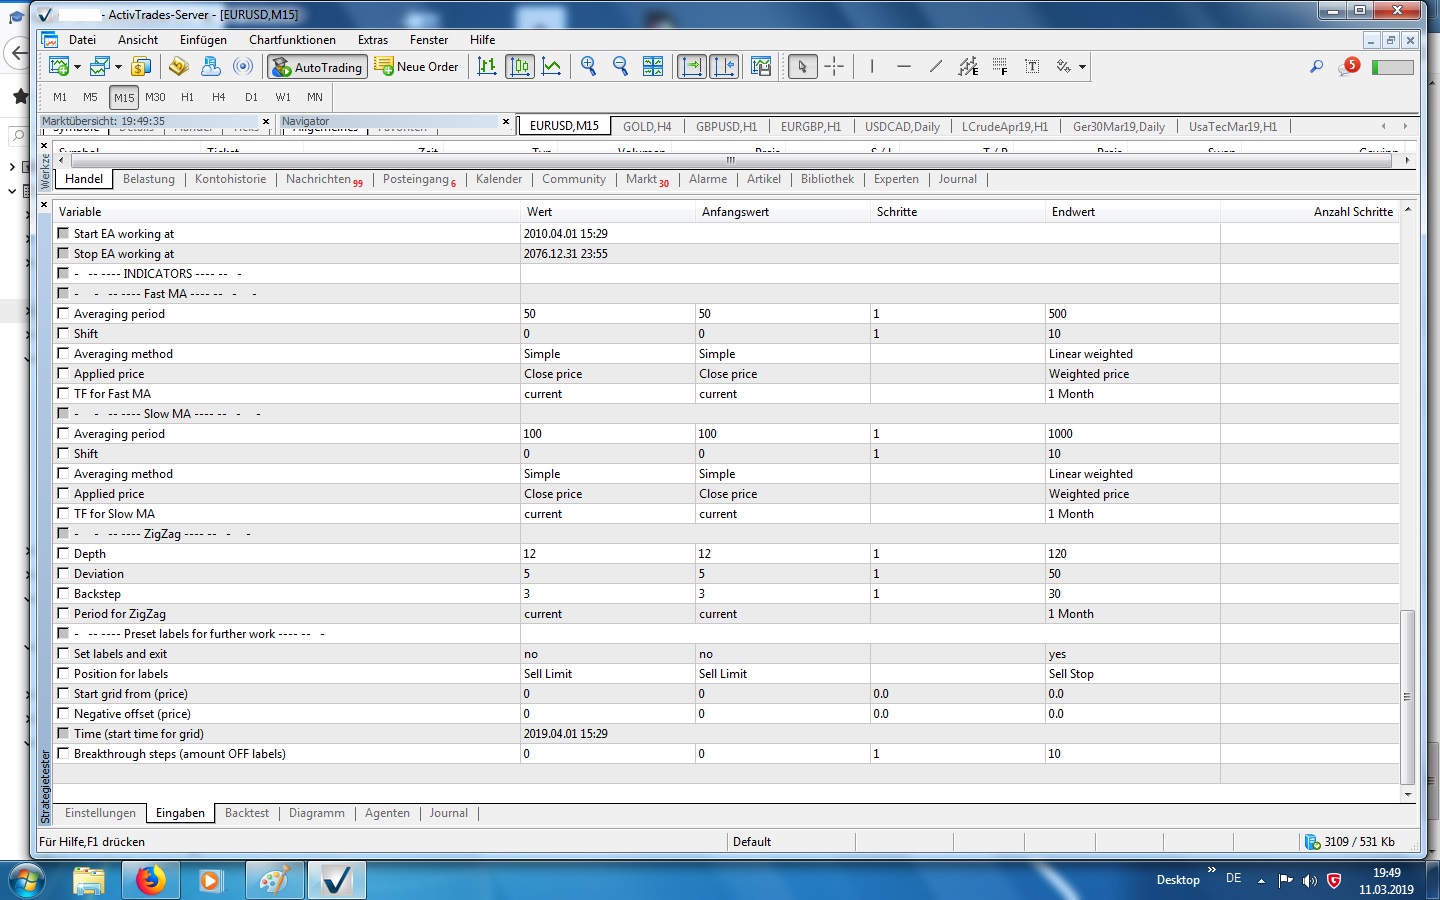Open Firefox from the Windows taskbar
Viewport: 1440px width, 900px height.
[150, 880]
